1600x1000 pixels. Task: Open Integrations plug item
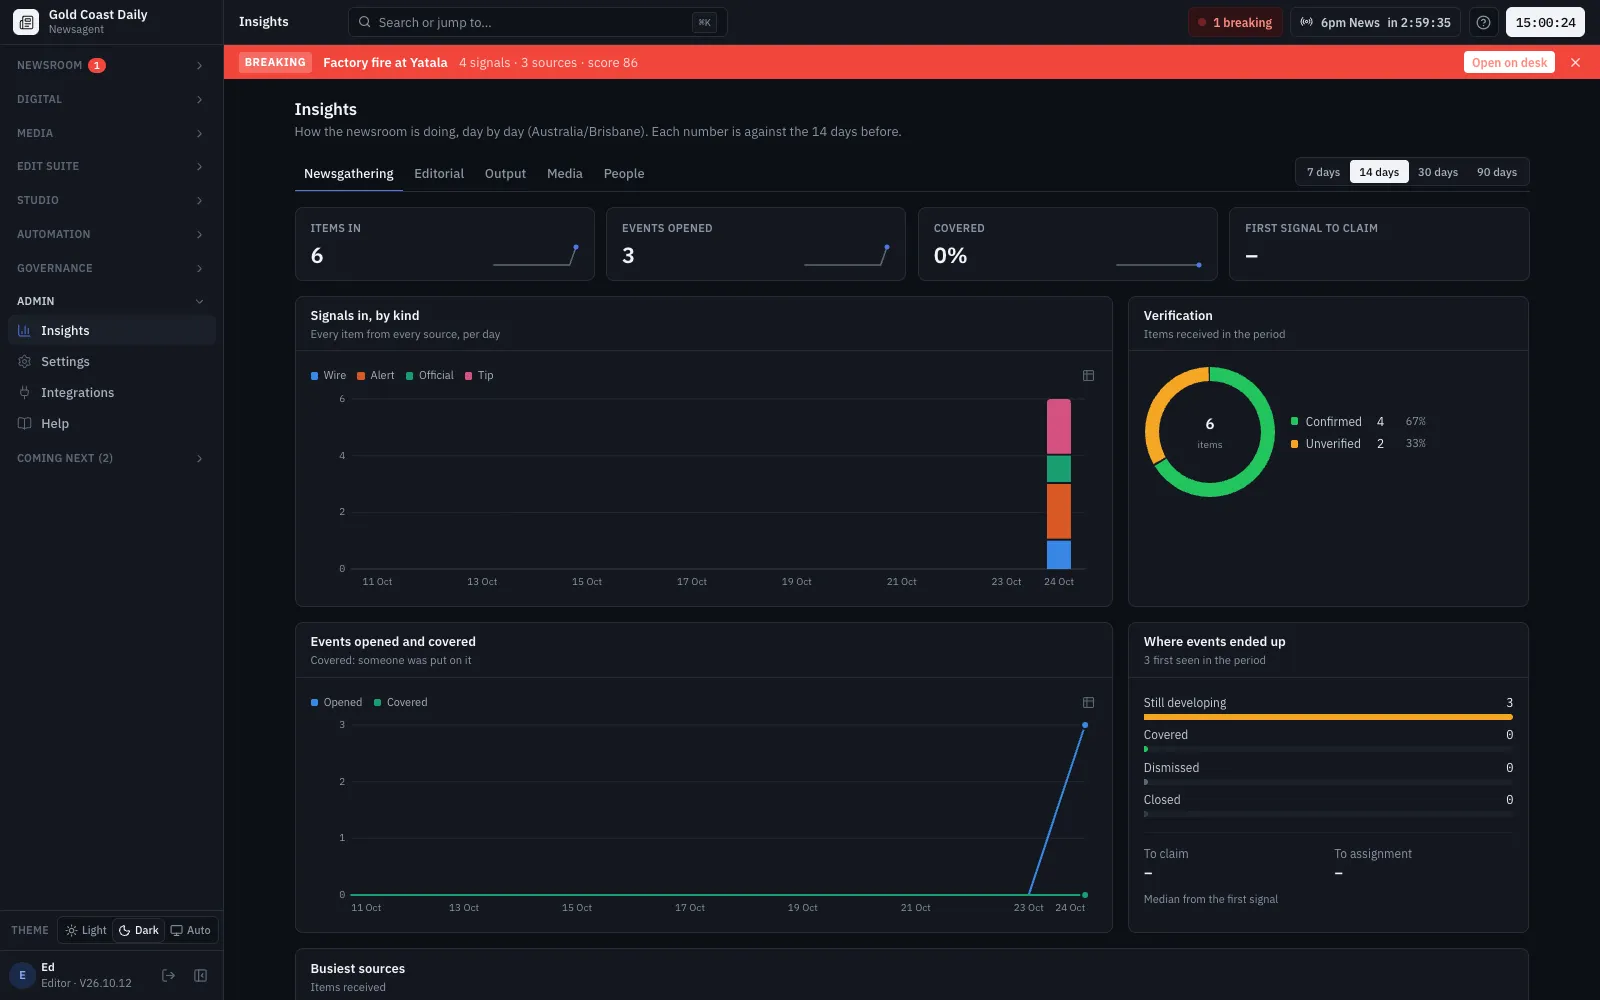point(112,393)
